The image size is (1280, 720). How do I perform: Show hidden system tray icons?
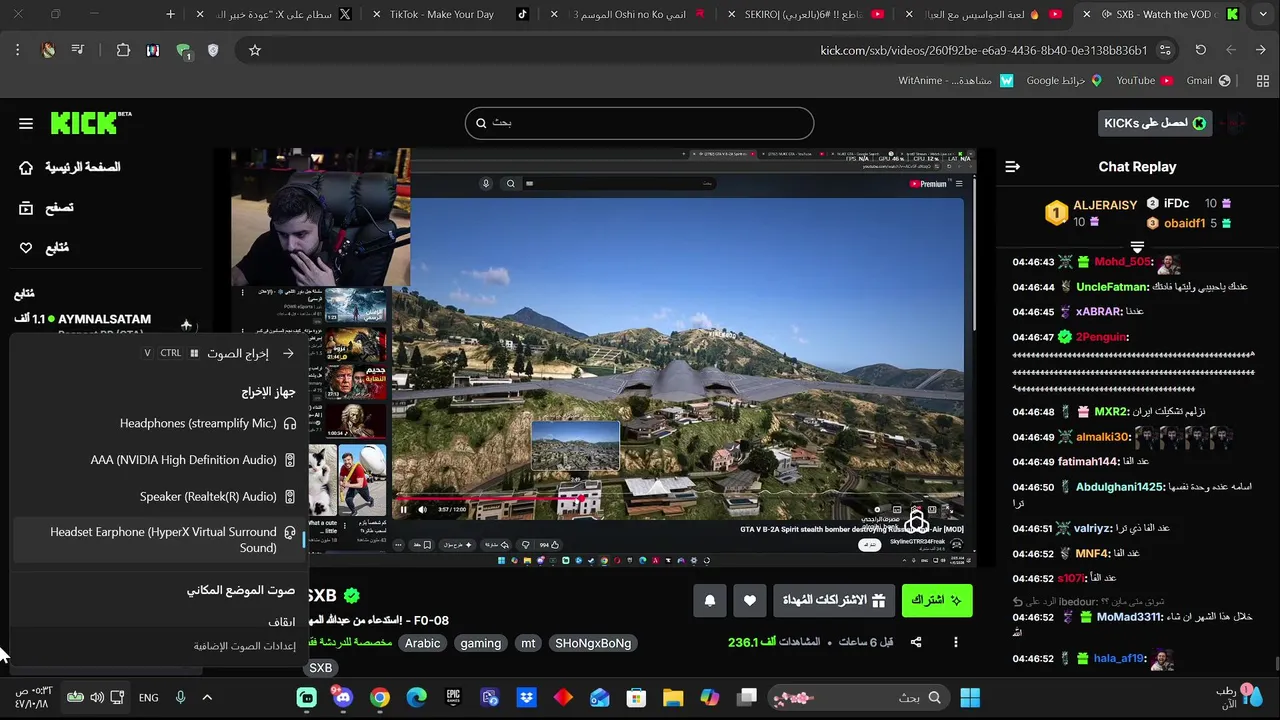click(207, 697)
